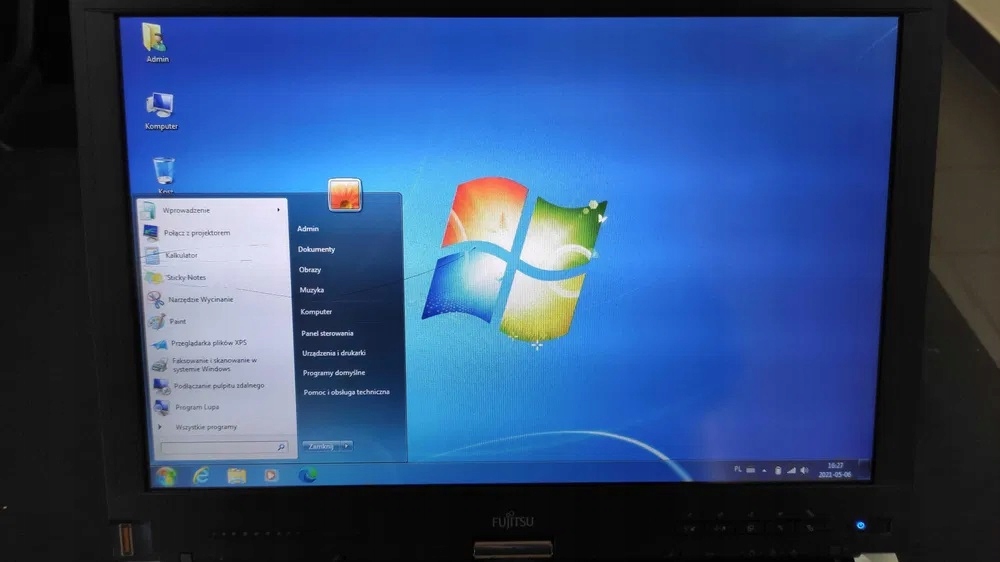Open Obrazy from the Start menu
This screenshot has height=562, width=1000.
310,270
